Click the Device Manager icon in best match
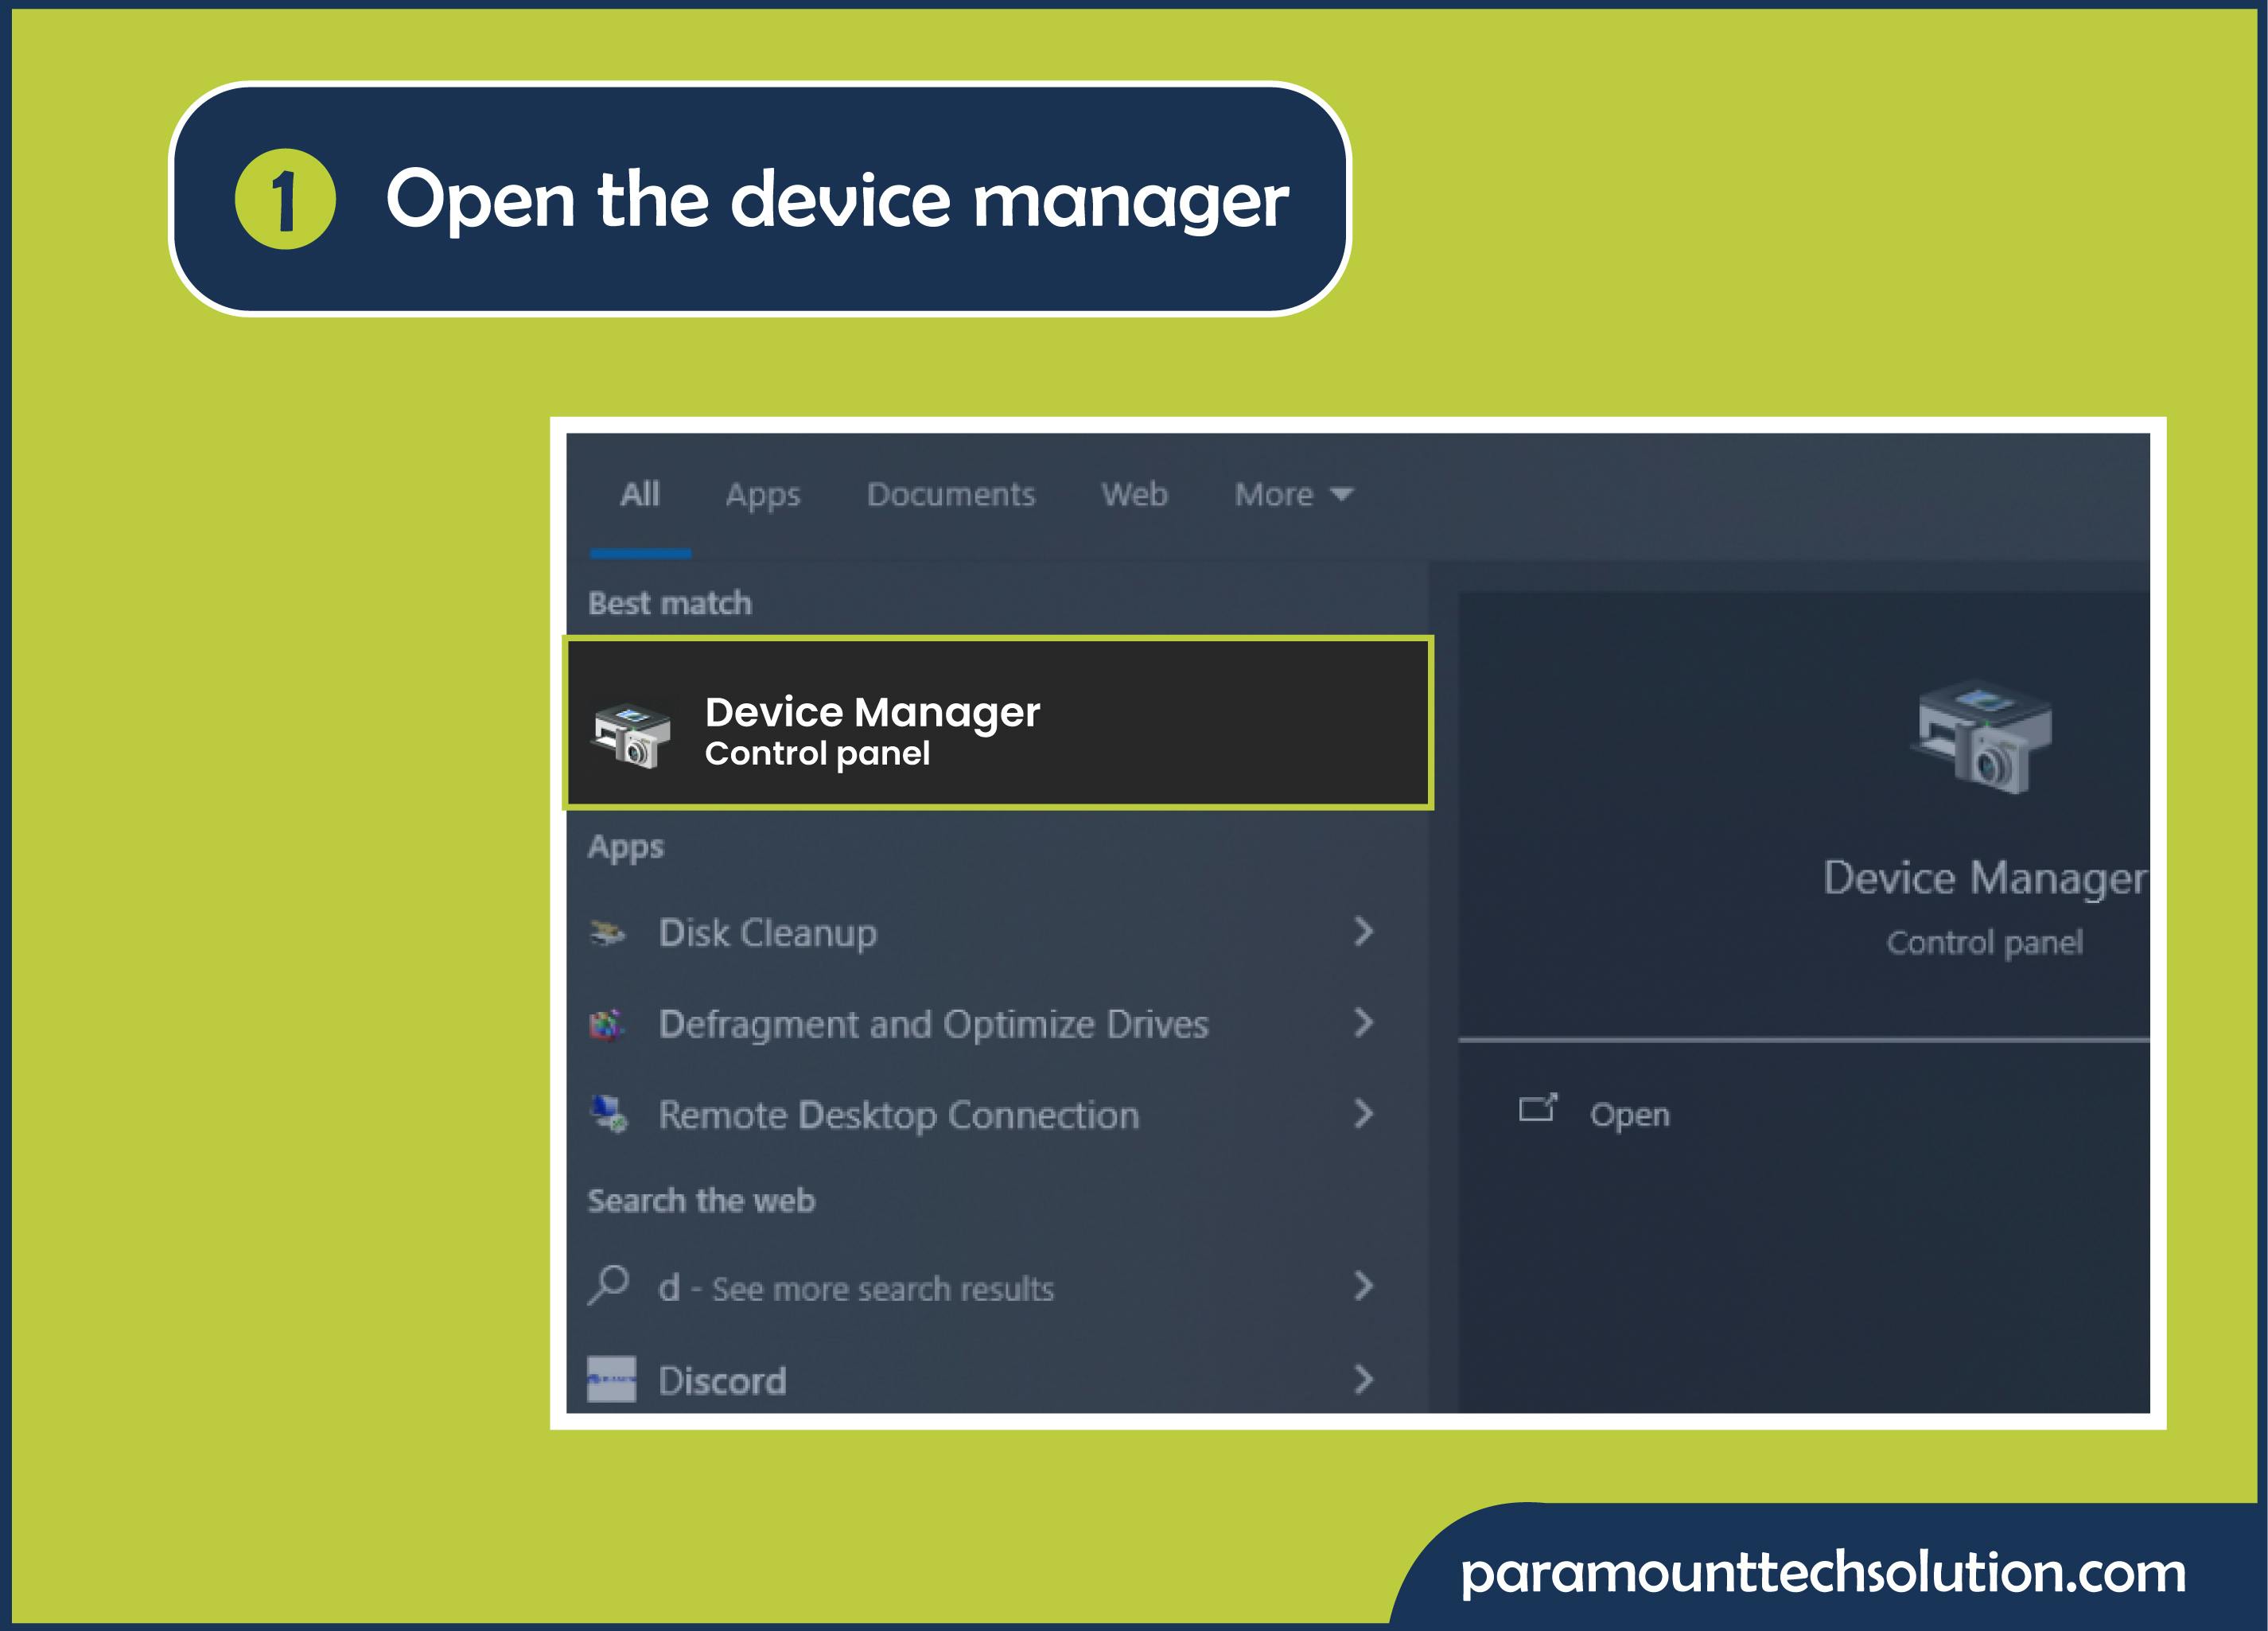Screen dimensions: 2268x1631 click(632, 736)
